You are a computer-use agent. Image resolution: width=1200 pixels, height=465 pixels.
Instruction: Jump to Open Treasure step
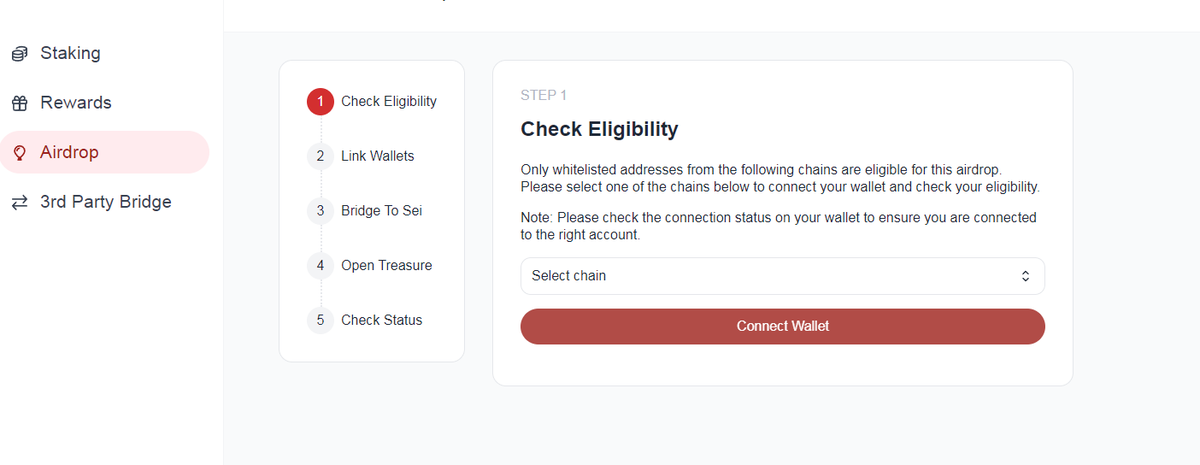(386, 265)
